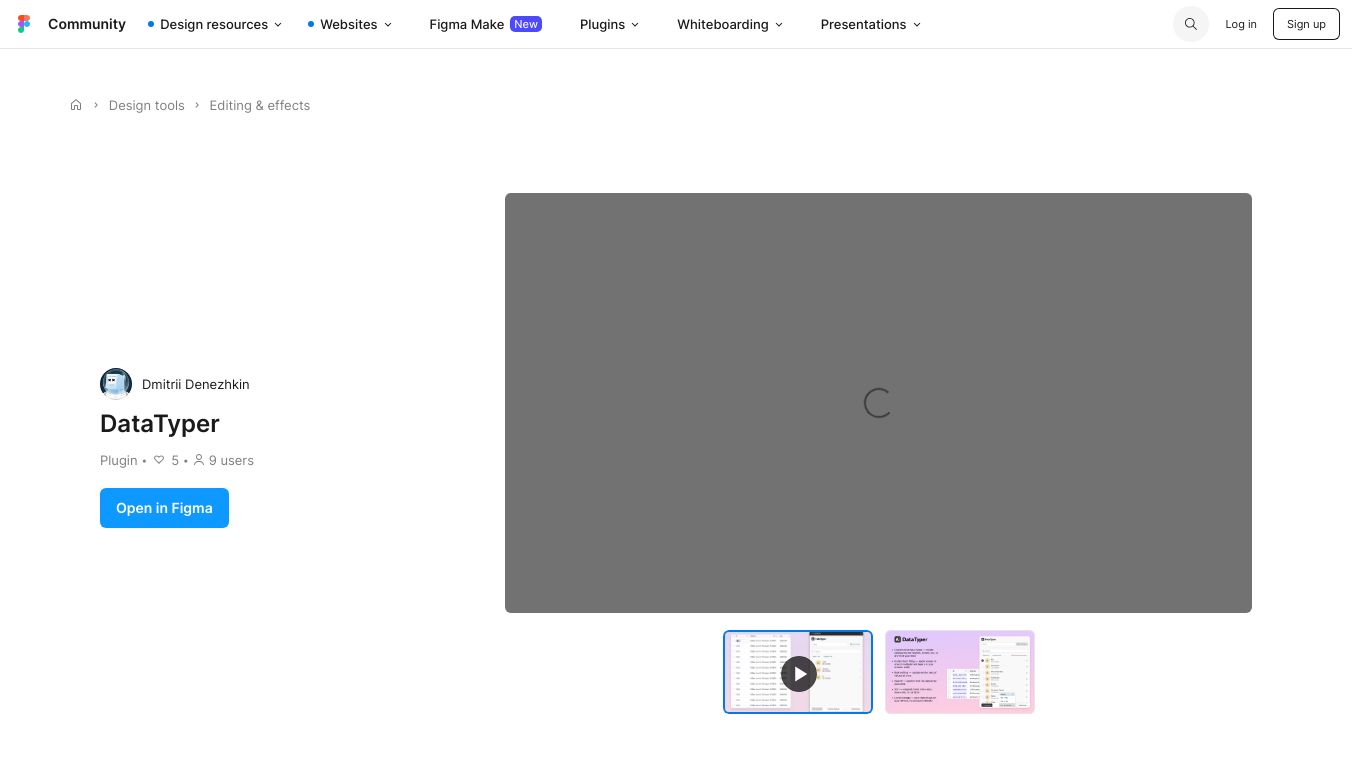
Task: Follow the Design tools breadcrumb link
Action: pos(147,105)
